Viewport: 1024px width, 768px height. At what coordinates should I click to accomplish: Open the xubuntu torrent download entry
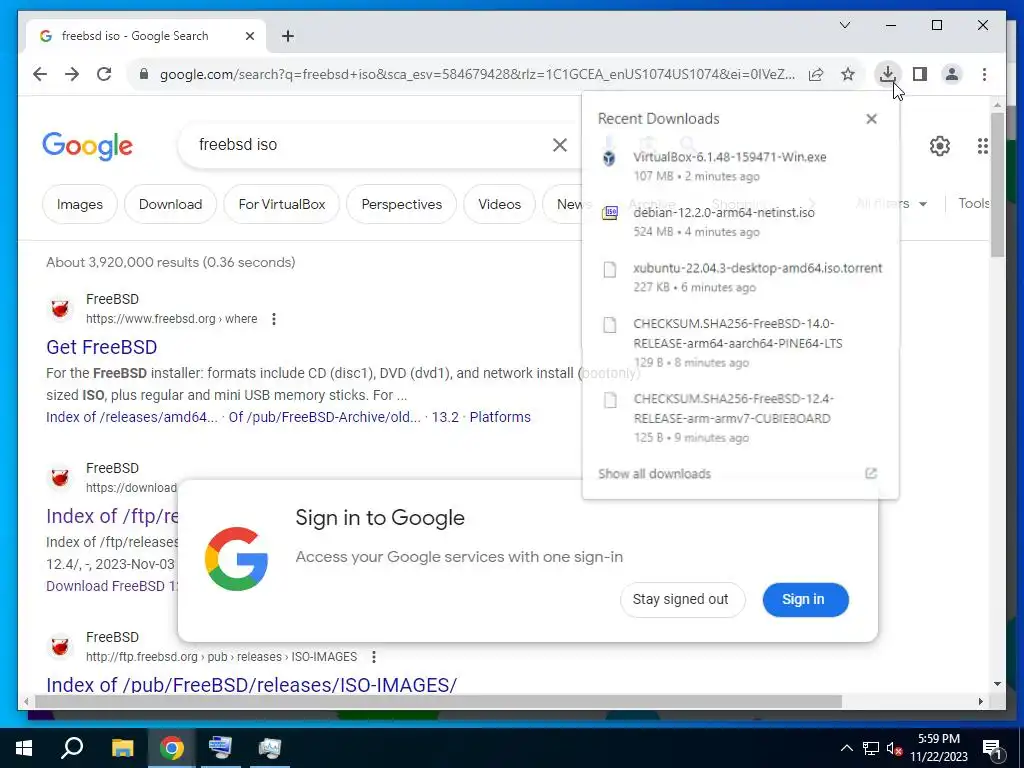point(740,277)
